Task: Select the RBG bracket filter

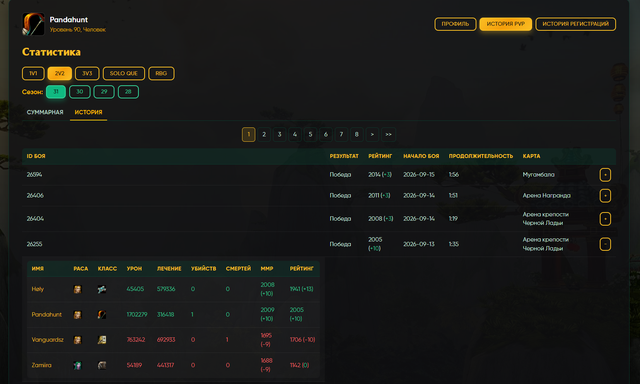Action: pyautogui.click(x=161, y=73)
